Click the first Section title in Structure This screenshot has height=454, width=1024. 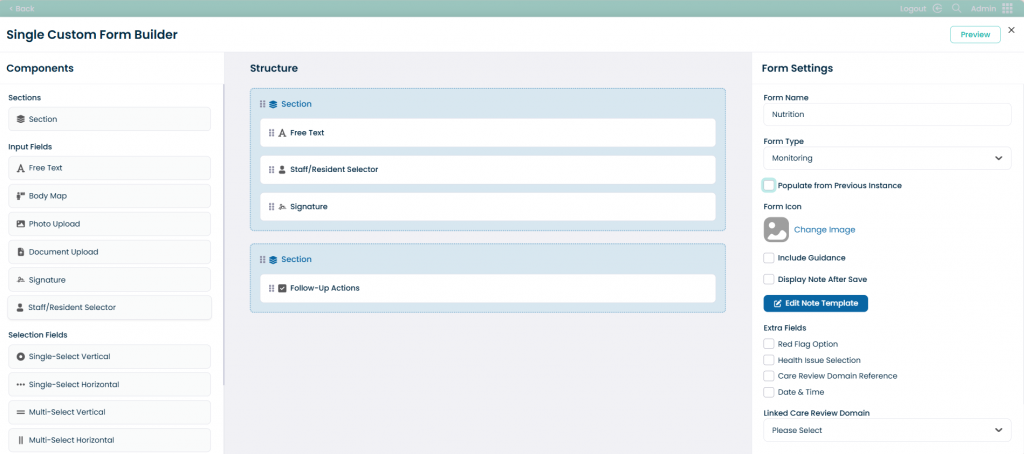[296, 104]
